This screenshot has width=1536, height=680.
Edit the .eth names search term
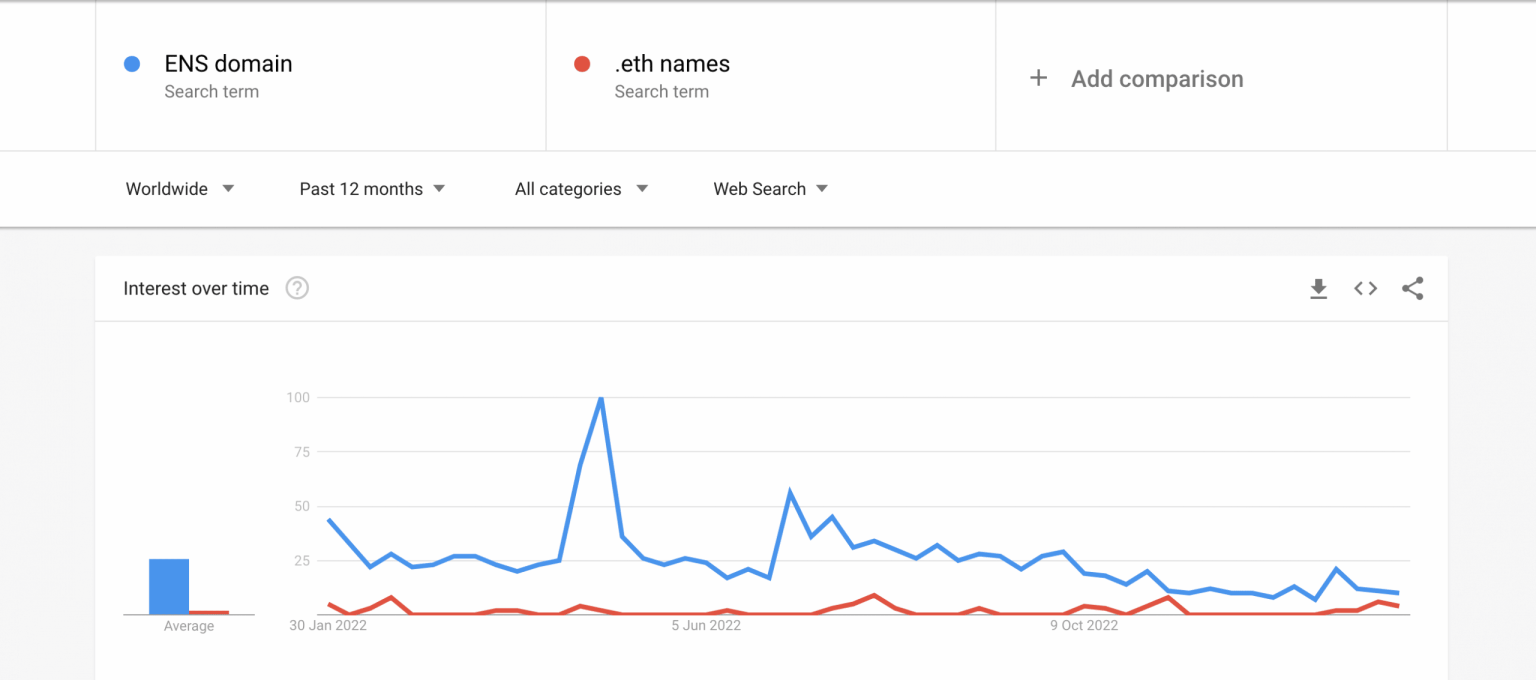[x=672, y=64]
